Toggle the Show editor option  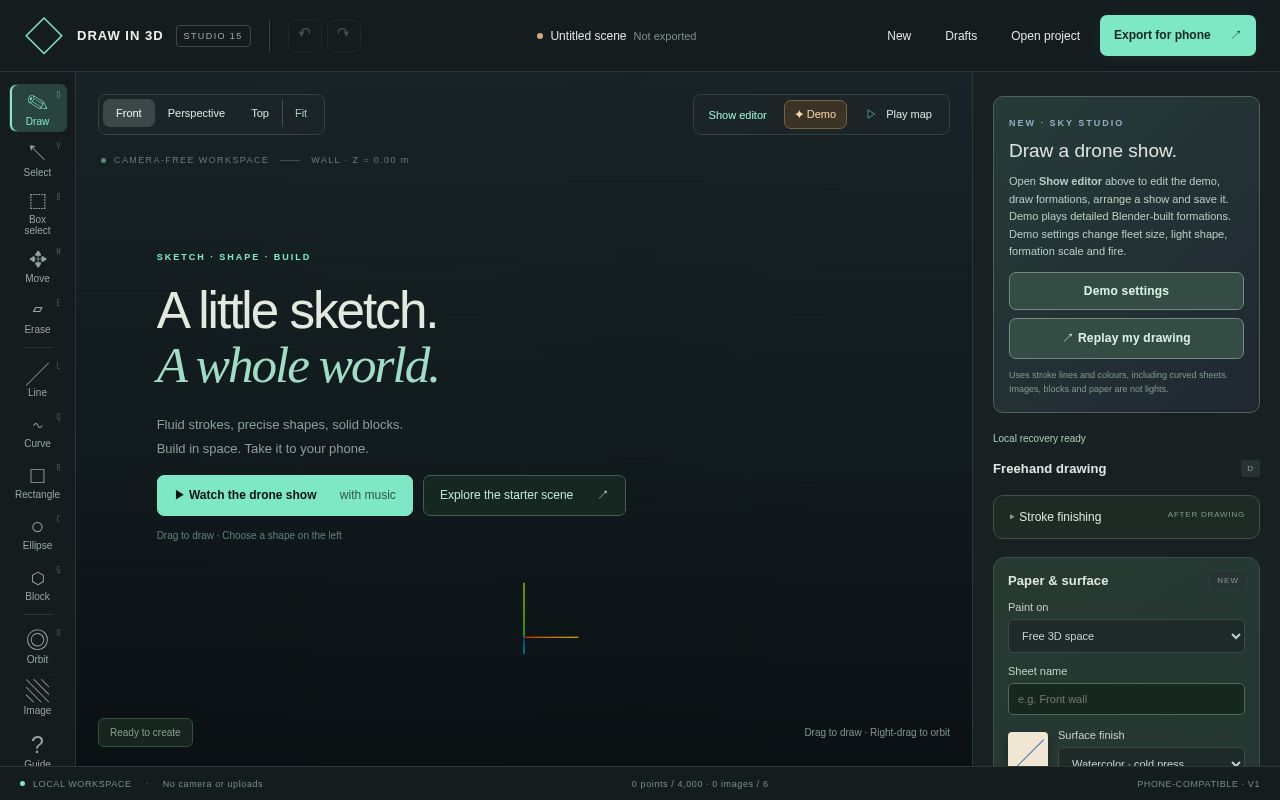tap(738, 115)
